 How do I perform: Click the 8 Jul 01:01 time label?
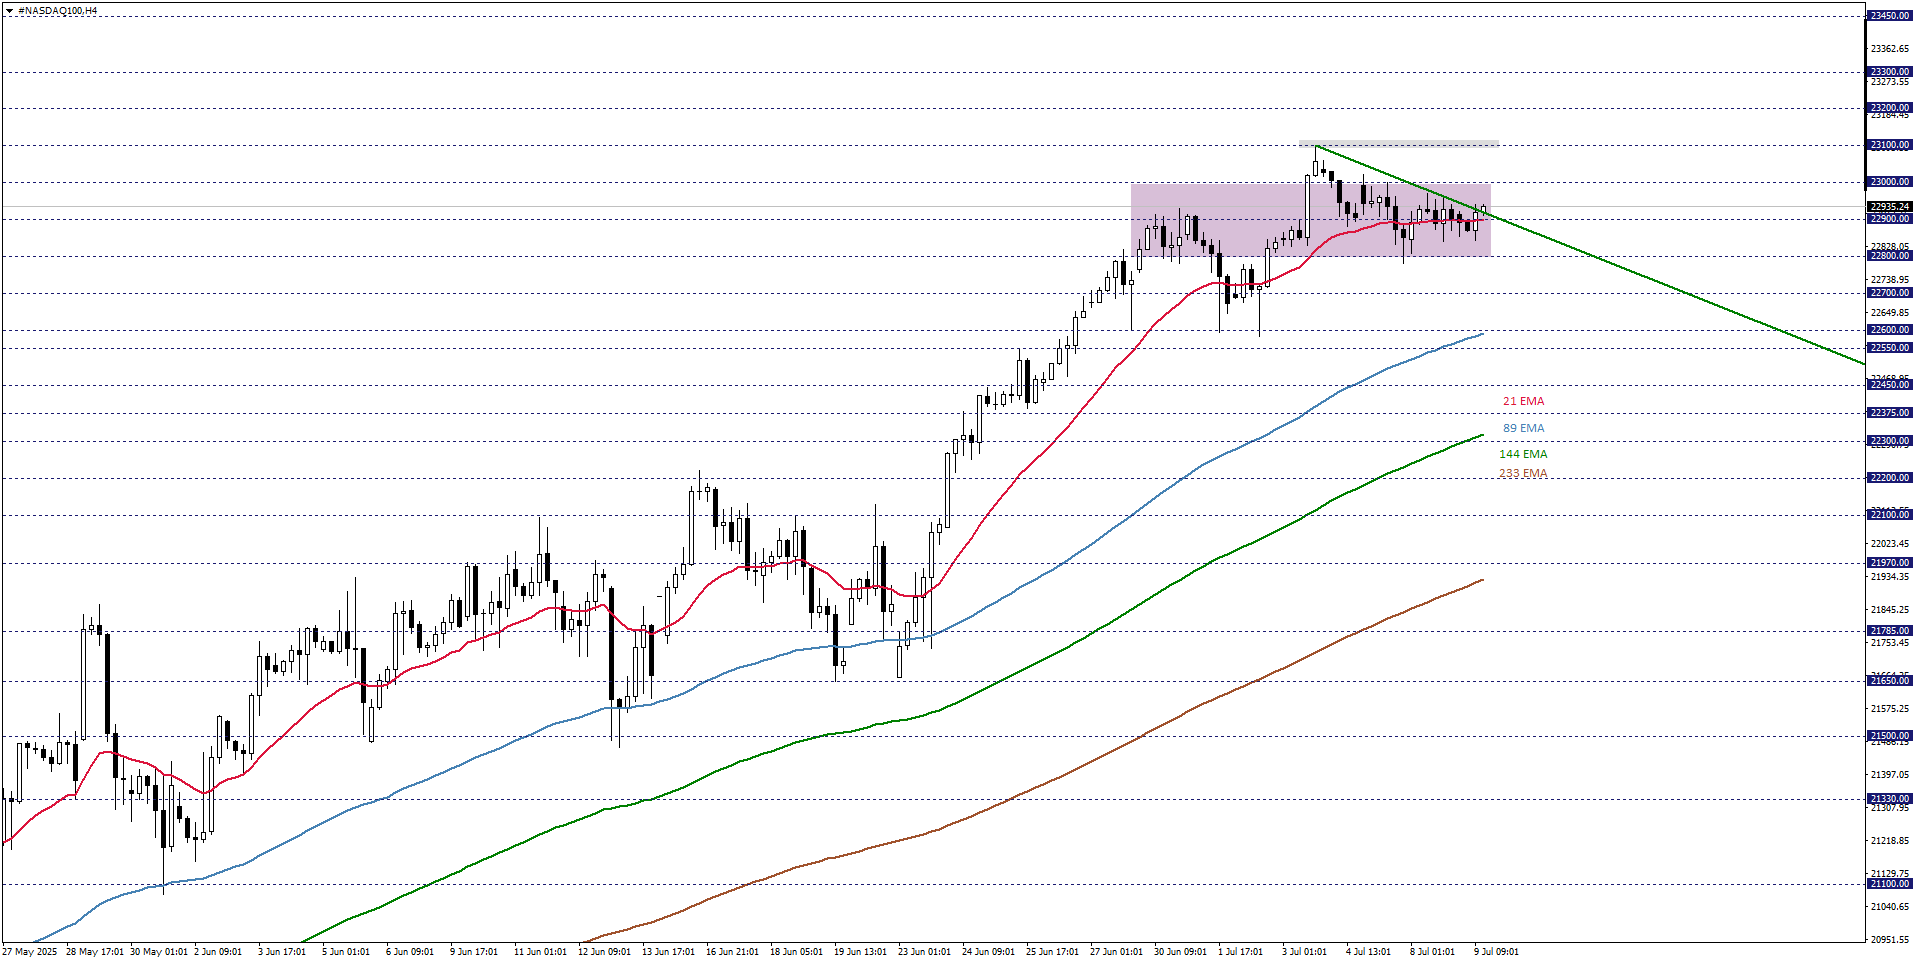pyautogui.click(x=1432, y=952)
